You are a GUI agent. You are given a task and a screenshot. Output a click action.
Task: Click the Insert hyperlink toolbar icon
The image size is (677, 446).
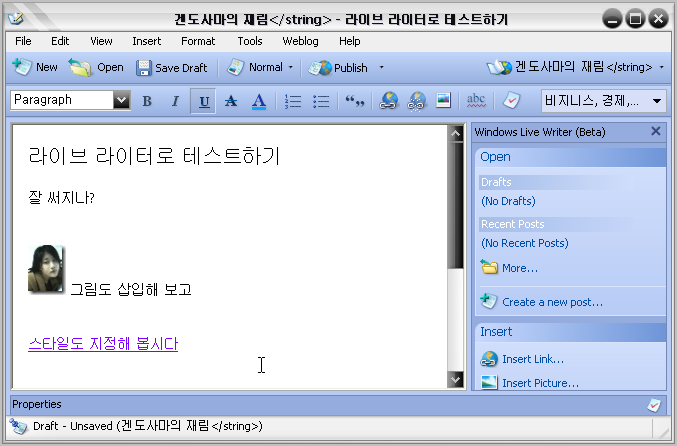click(388, 101)
